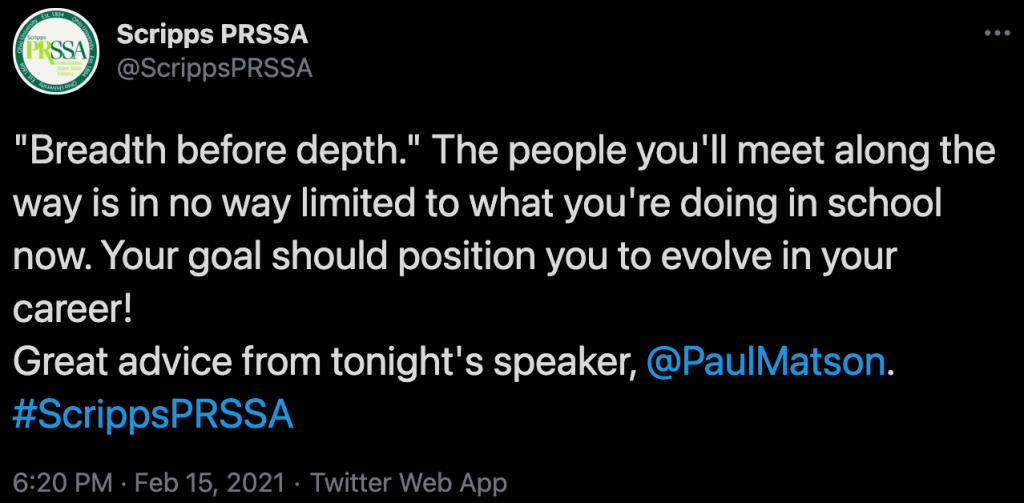Follow the #ScrippsPRSSA hashtag link
The height and width of the screenshot is (503, 1024).
click(153, 413)
